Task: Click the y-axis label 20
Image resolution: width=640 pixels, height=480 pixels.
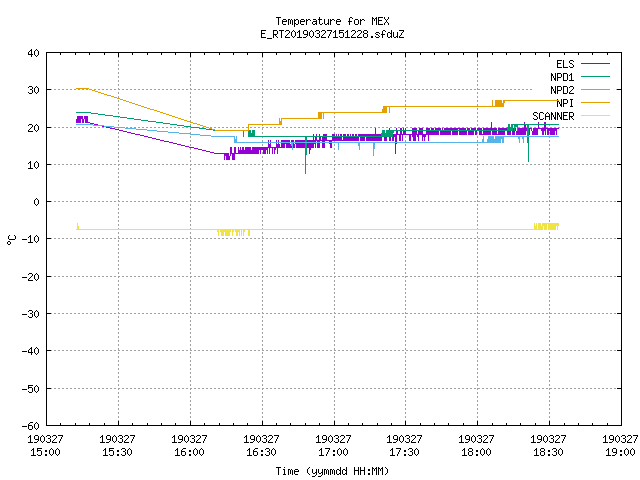Action: 33,128
